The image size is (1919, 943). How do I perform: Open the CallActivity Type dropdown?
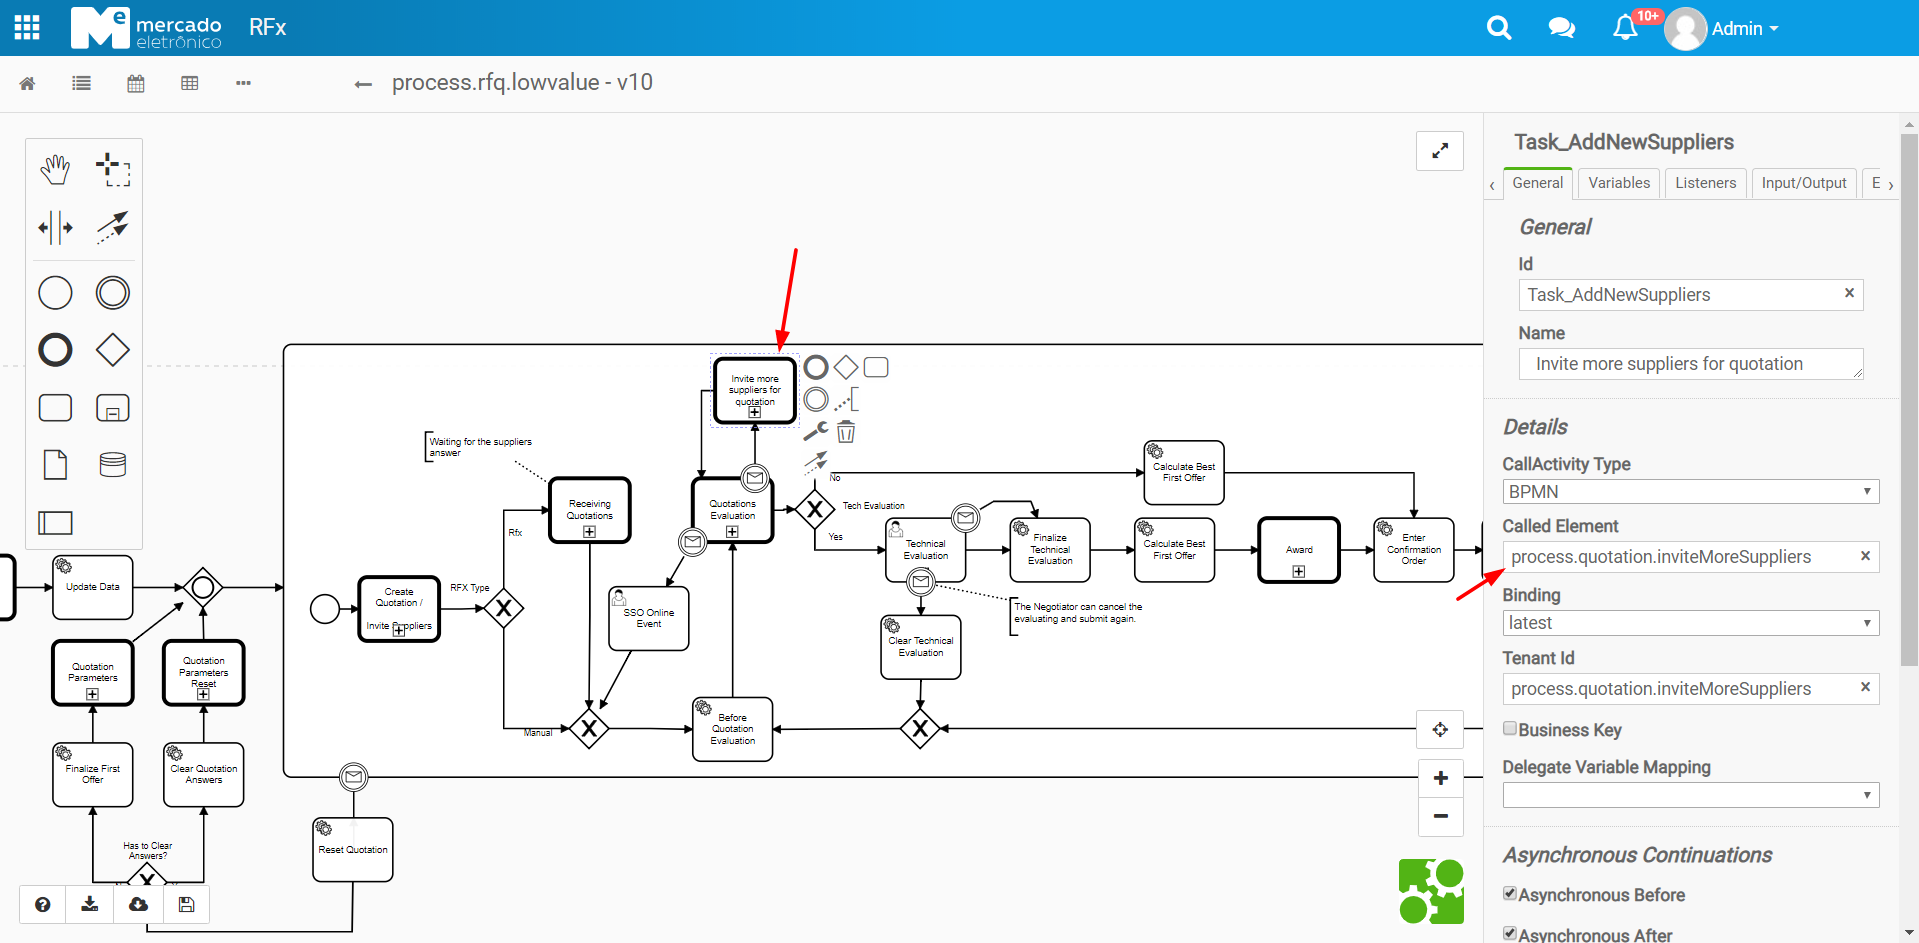coord(1689,491)
